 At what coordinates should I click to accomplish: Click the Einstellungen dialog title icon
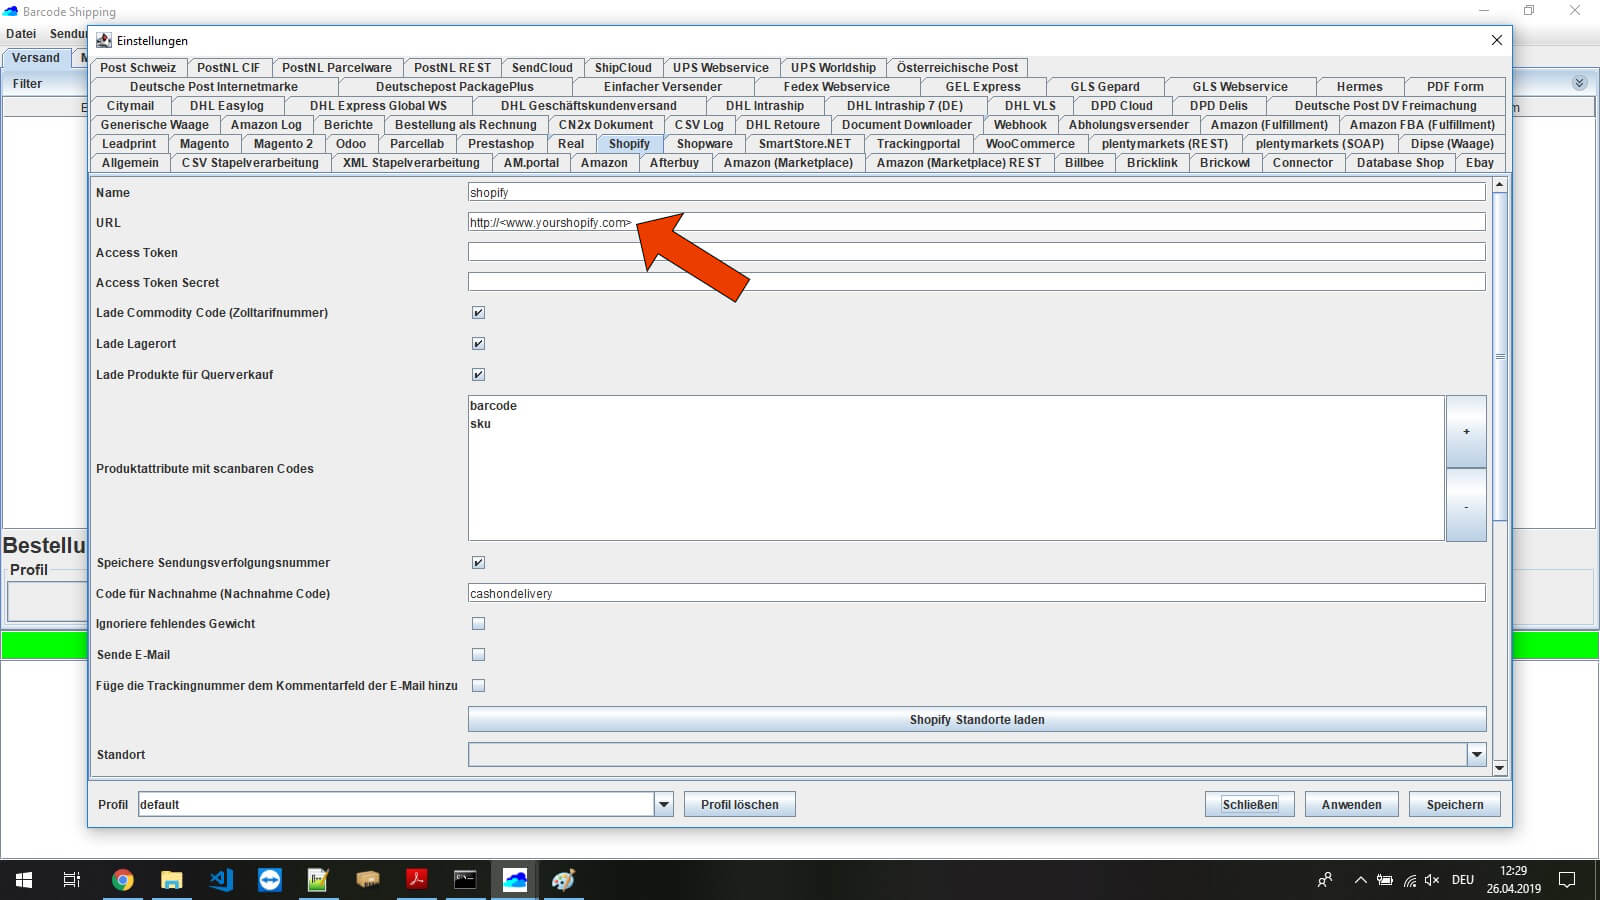coord(104,40)
